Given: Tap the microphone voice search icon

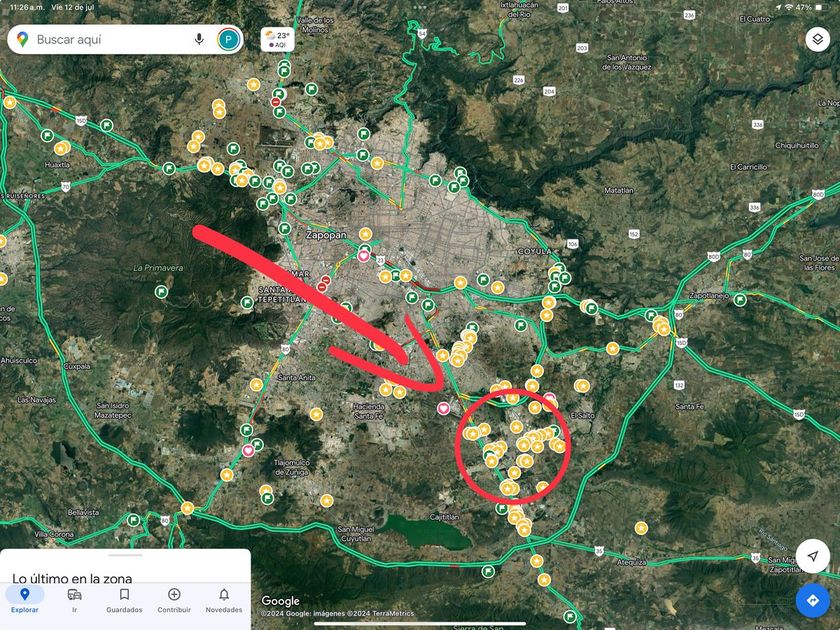Looking at the screenshot, I should point(199,39).
